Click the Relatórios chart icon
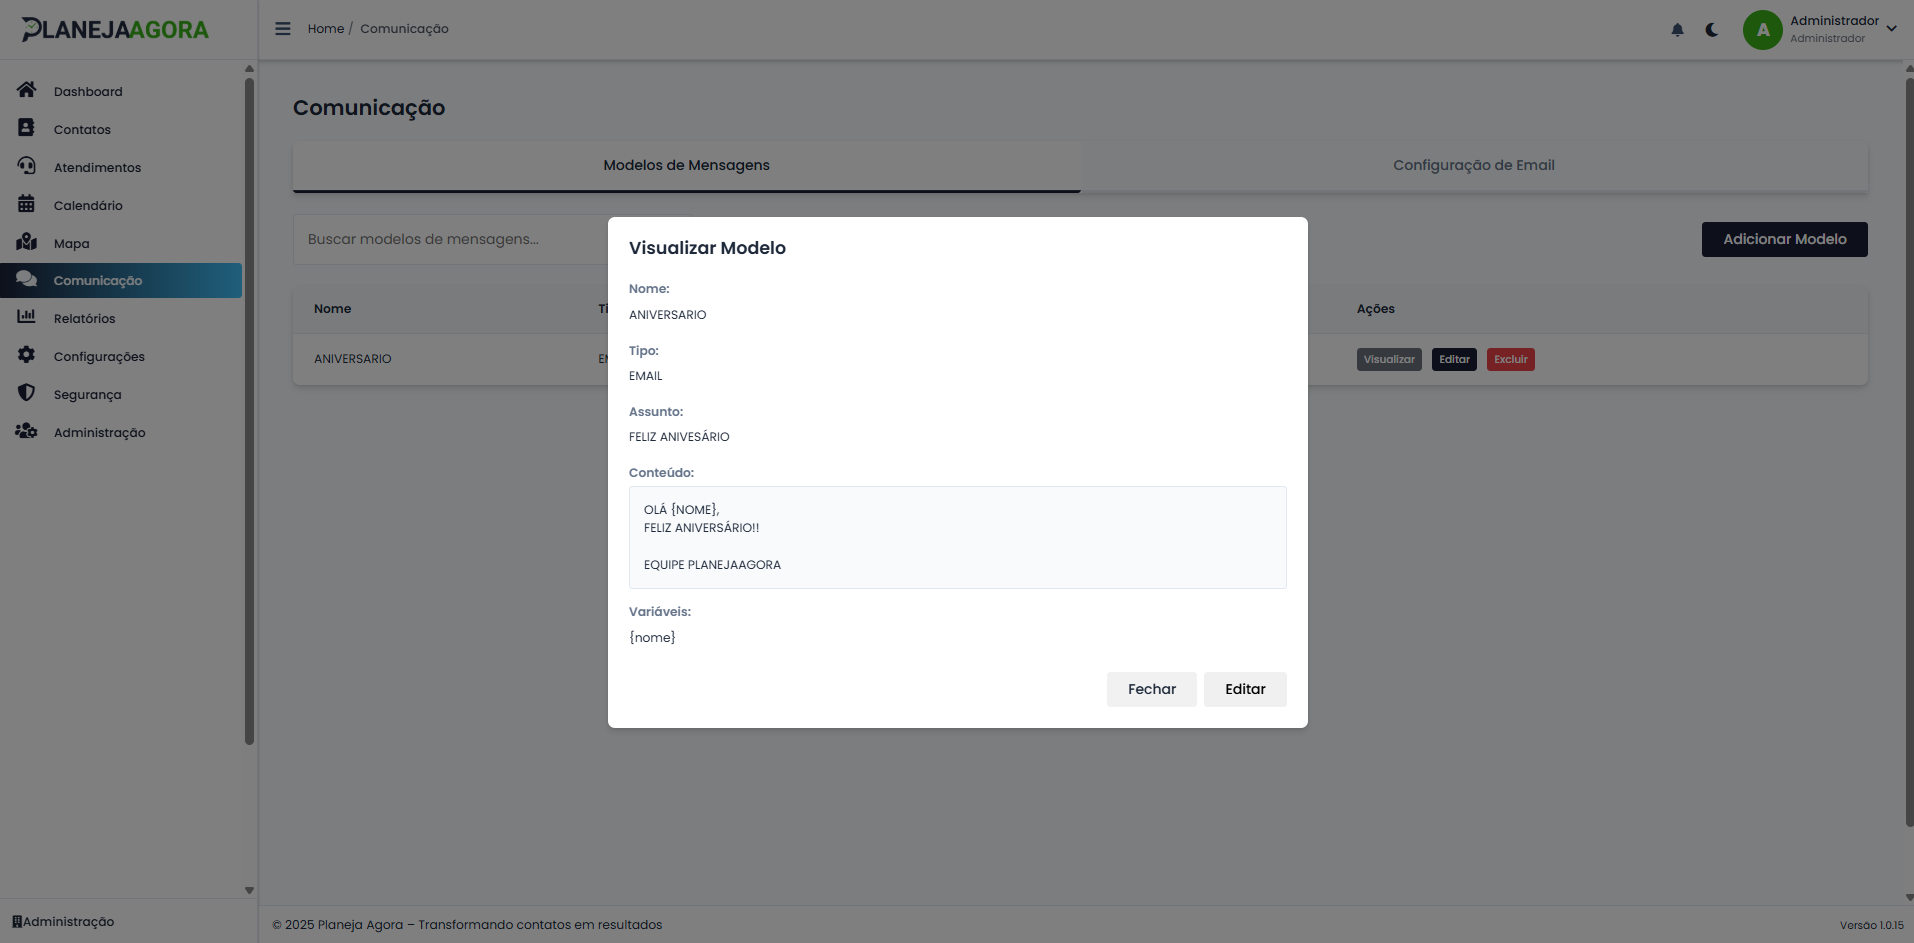1914x943 pixels. coord(27,317)
